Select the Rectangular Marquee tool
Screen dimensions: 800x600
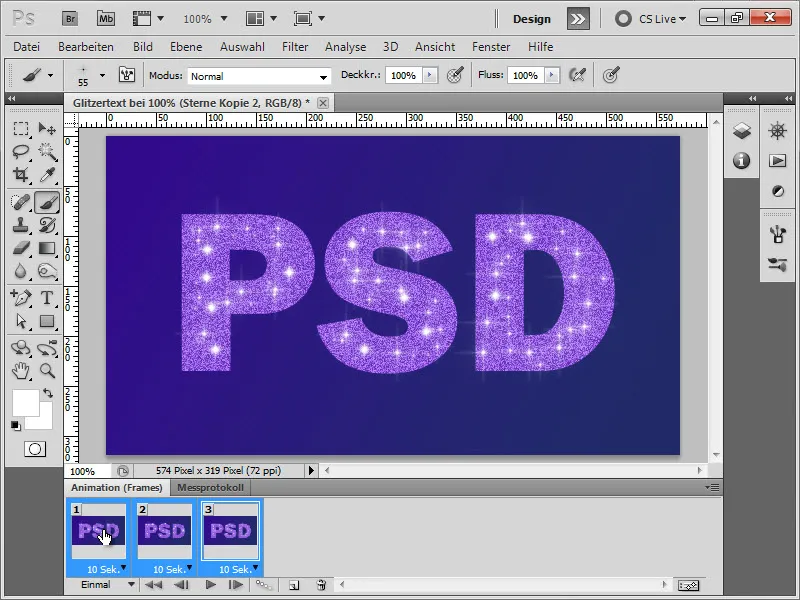click(x=21, y=129)
